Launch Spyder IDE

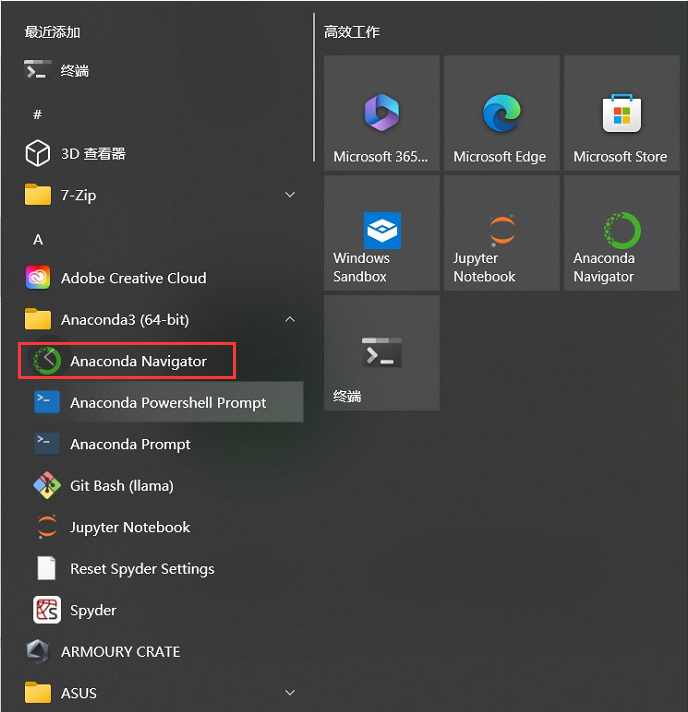click(x=92, y=610)
